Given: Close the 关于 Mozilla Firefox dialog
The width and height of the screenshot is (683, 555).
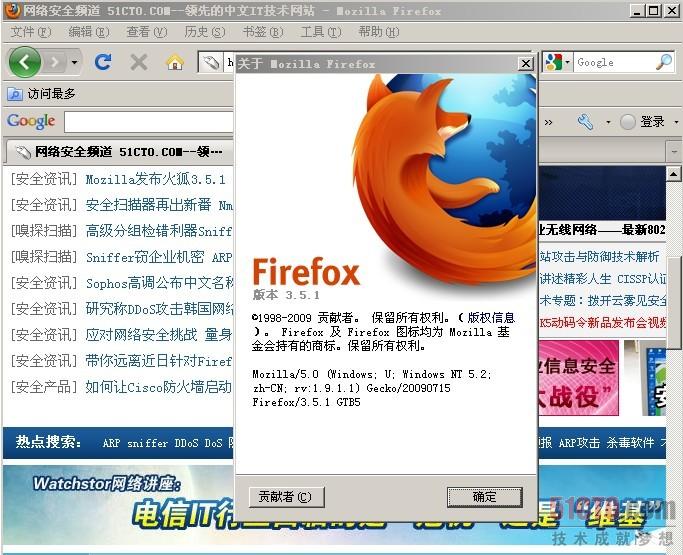Looking at the screenshot, I should click(x=526, y=64).
